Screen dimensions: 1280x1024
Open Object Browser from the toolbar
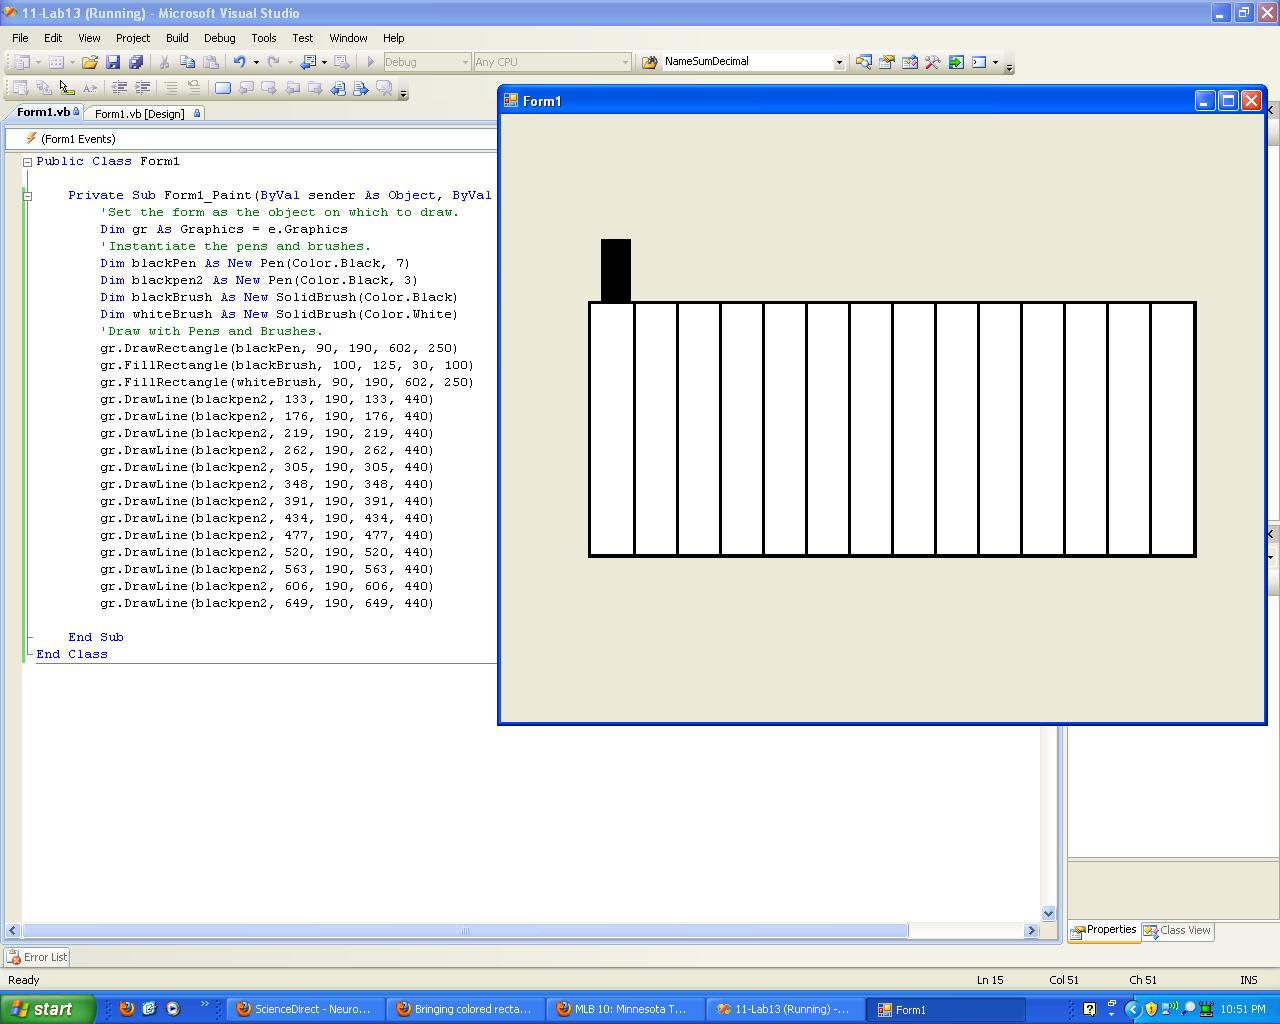pos(909,62)
